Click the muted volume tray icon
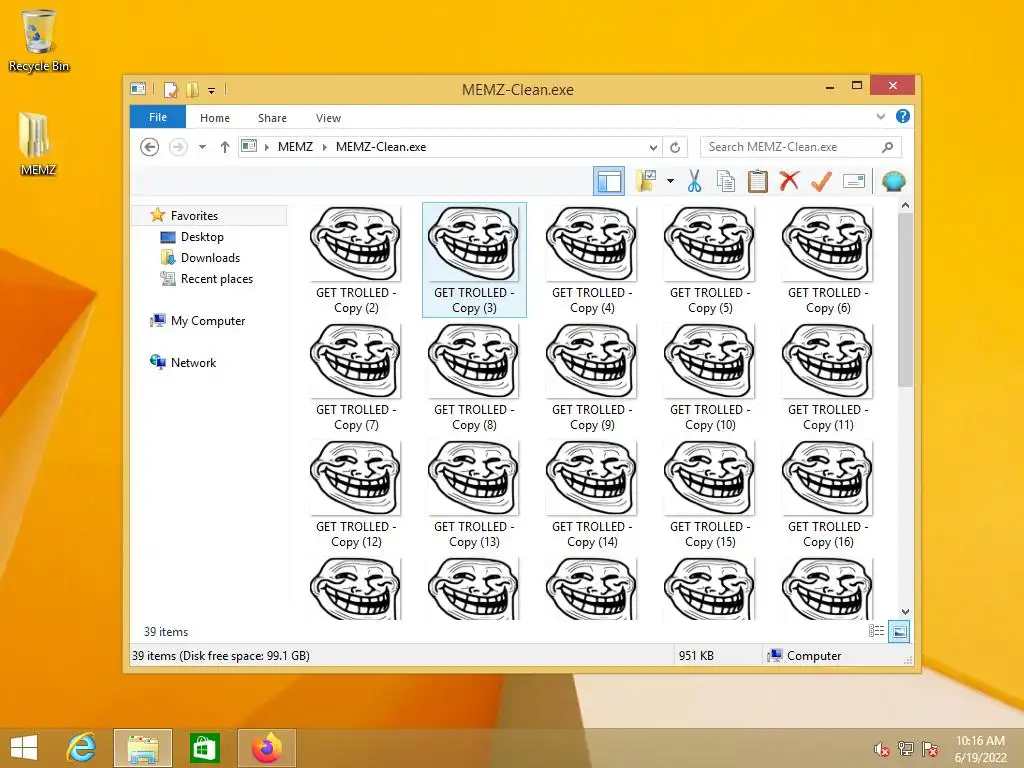1024x768 pixels. [x=881, y=749]
